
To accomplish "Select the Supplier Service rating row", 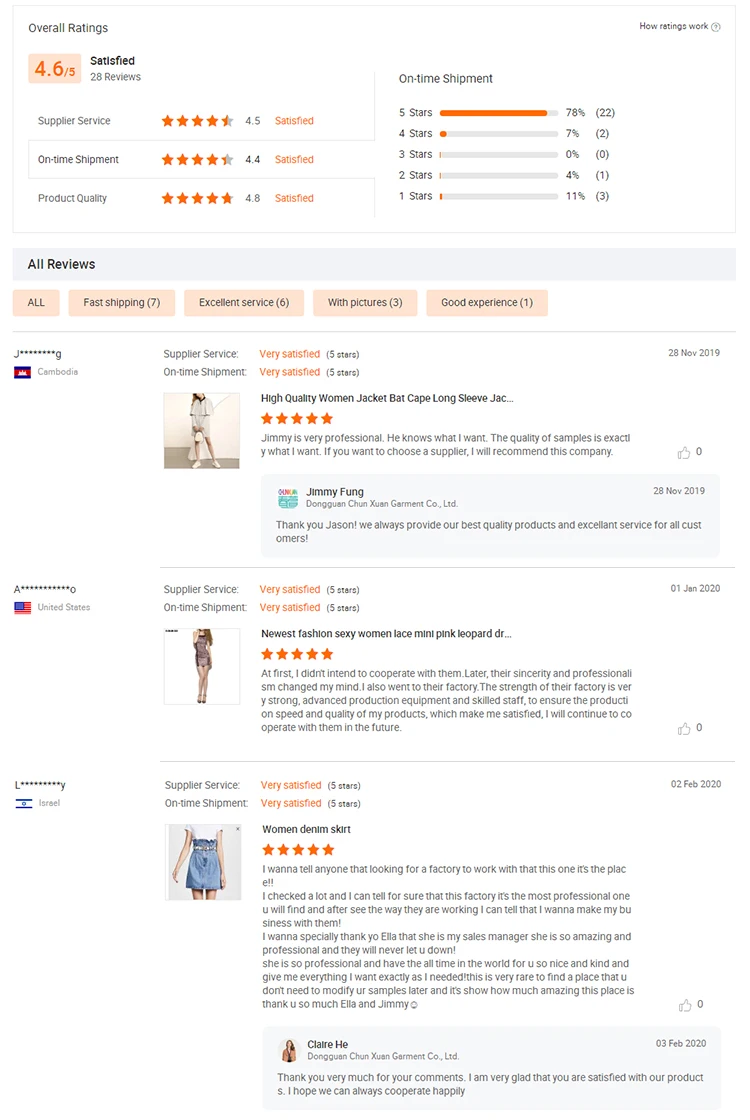I will coord(201,121).
